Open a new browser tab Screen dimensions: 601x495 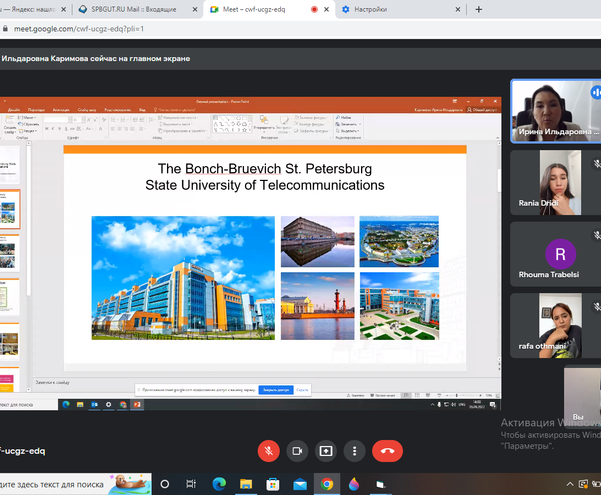(x=479, y=9)
